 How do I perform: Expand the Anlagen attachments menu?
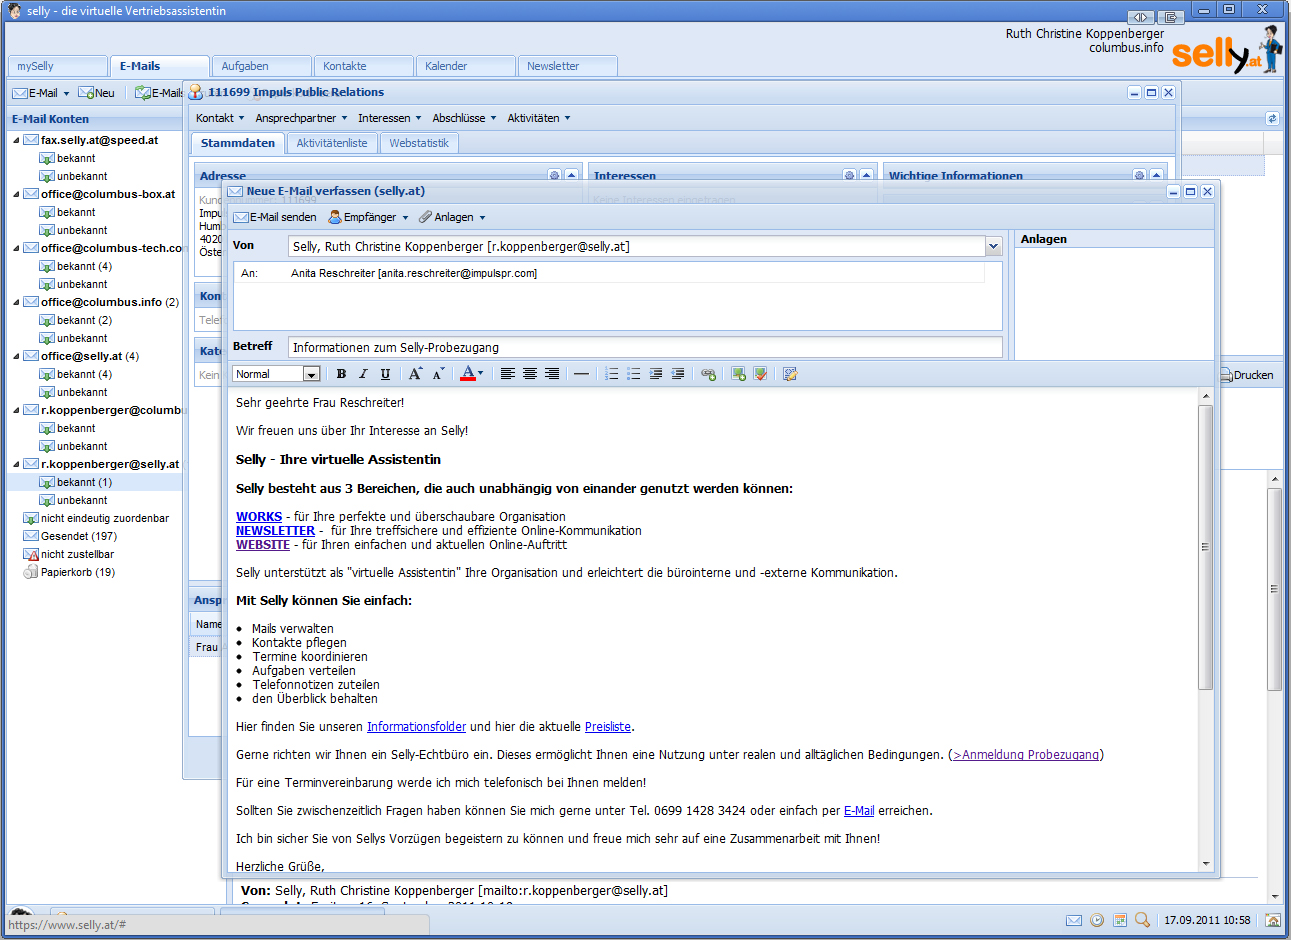(453, 217)
